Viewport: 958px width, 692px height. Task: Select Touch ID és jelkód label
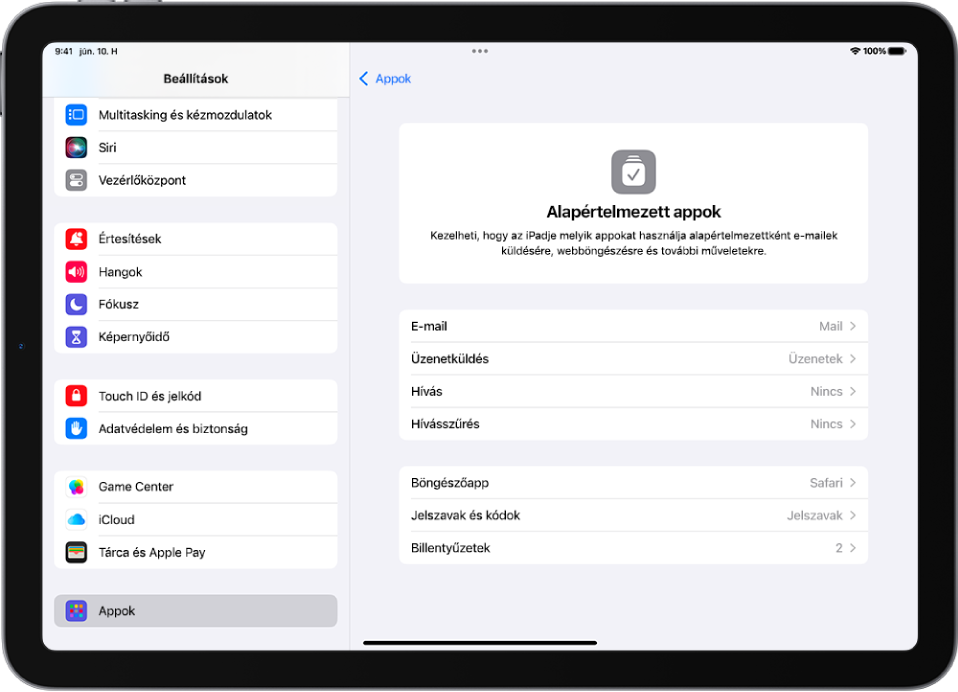[x=150, y=396]
